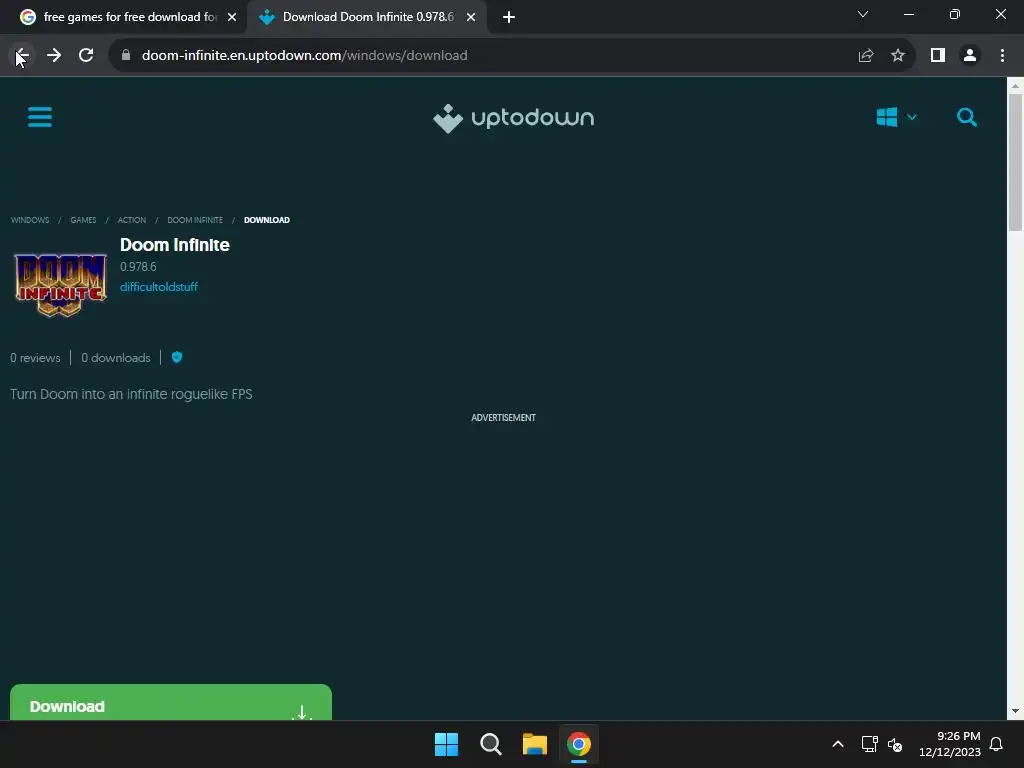This screenshot has height=768, width=1024.
Task: Click the muted volume tray icon
Action: [x=895, y=744]
